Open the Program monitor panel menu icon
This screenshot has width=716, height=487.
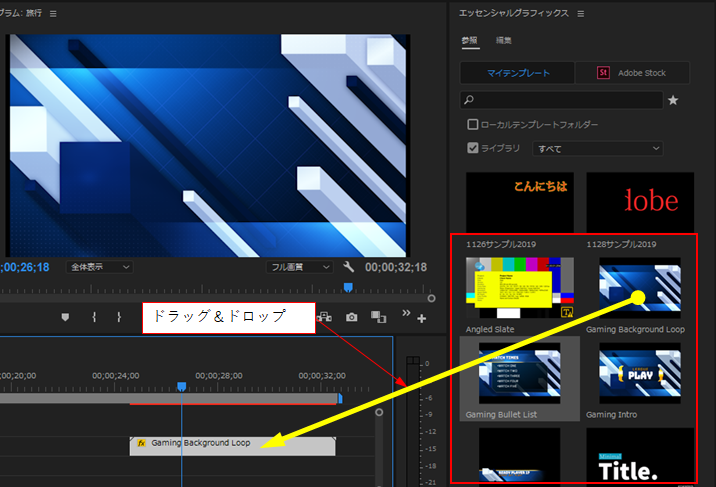pos(53,14)
